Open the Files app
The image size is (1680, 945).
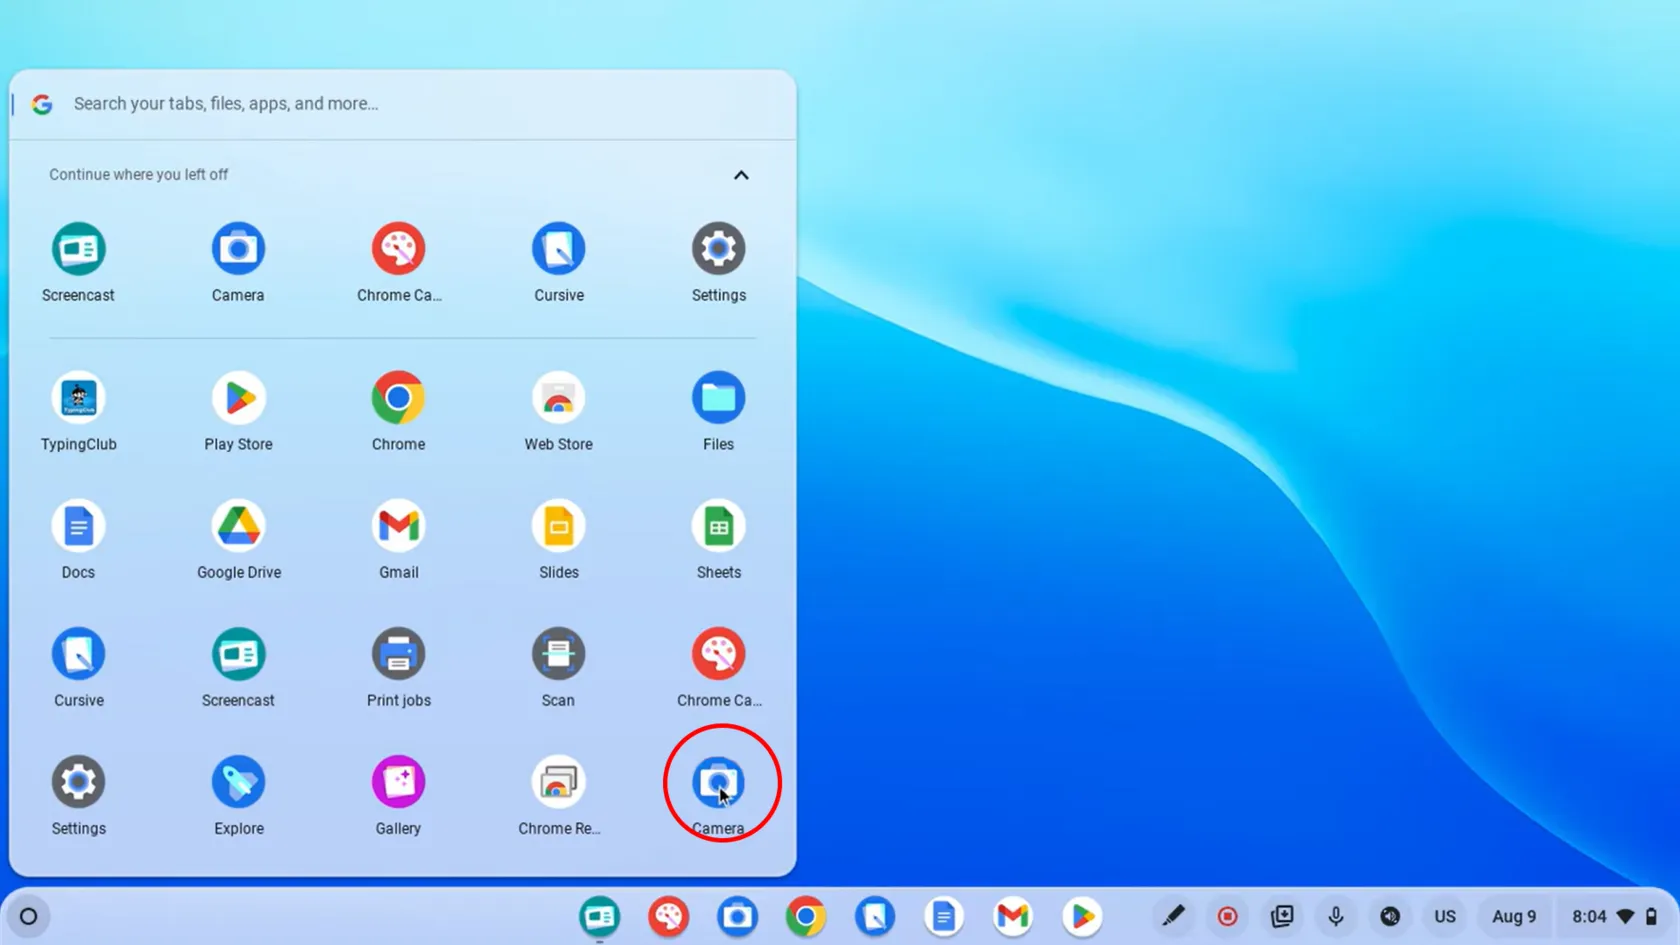coord(718,399)
